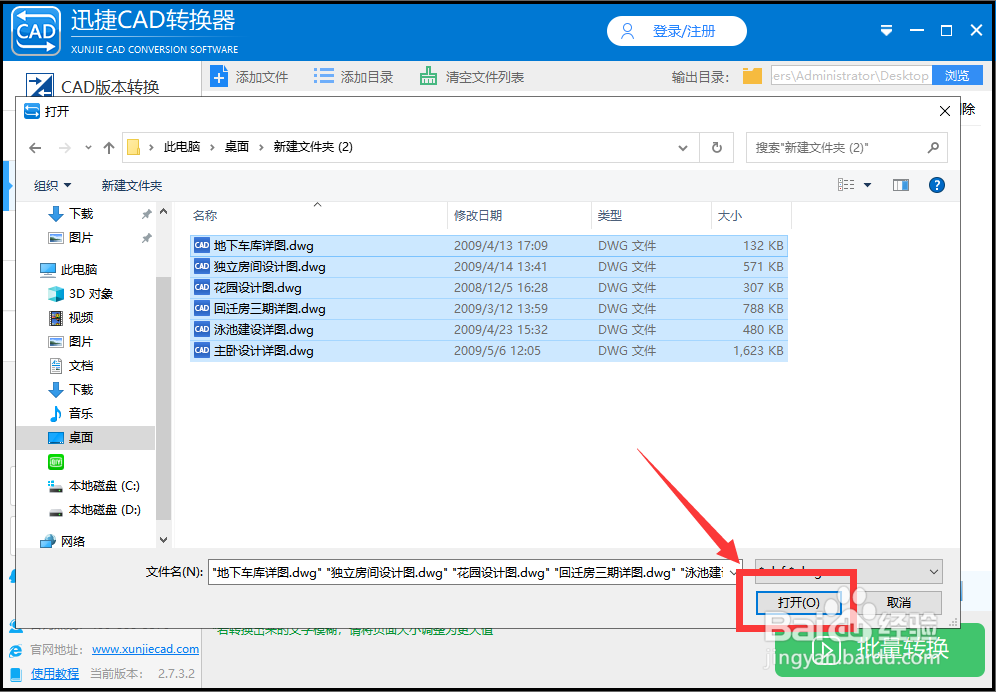Click the 取消 button
The image size is (996, 692).
[x=899, y=602]
